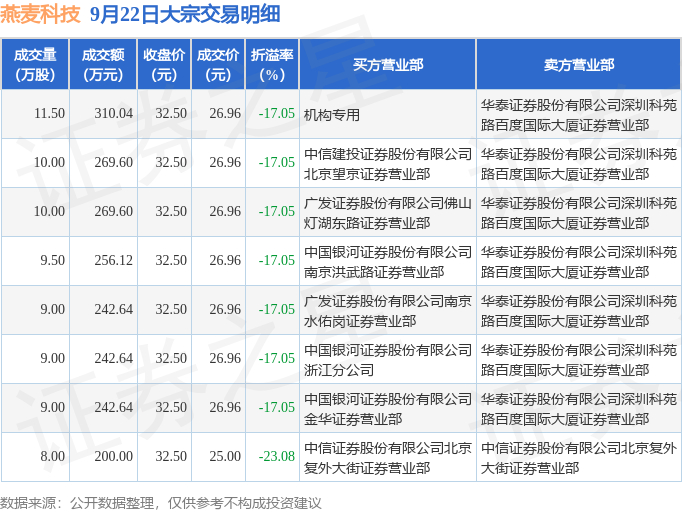Image resolution: width=682 pixels, height=512 pixels.
Task: Click 中国银河证券 金华证券营业部 buyer cell
Action: click(388, 409)
